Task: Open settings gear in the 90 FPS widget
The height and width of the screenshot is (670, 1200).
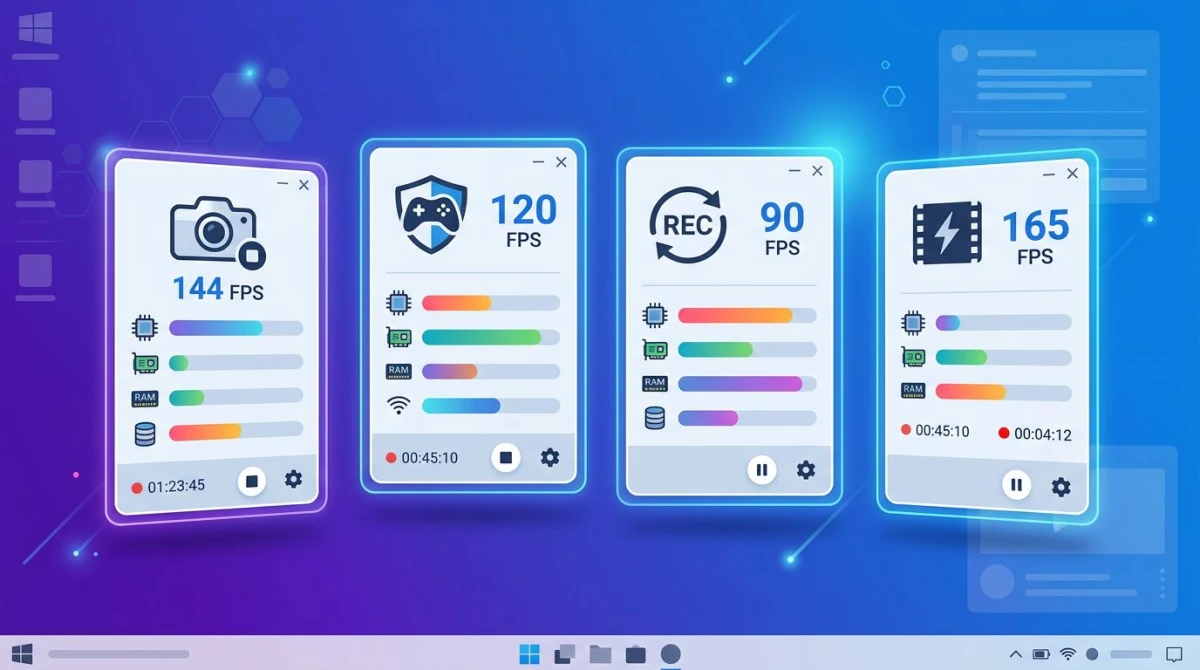Action: 806,469
